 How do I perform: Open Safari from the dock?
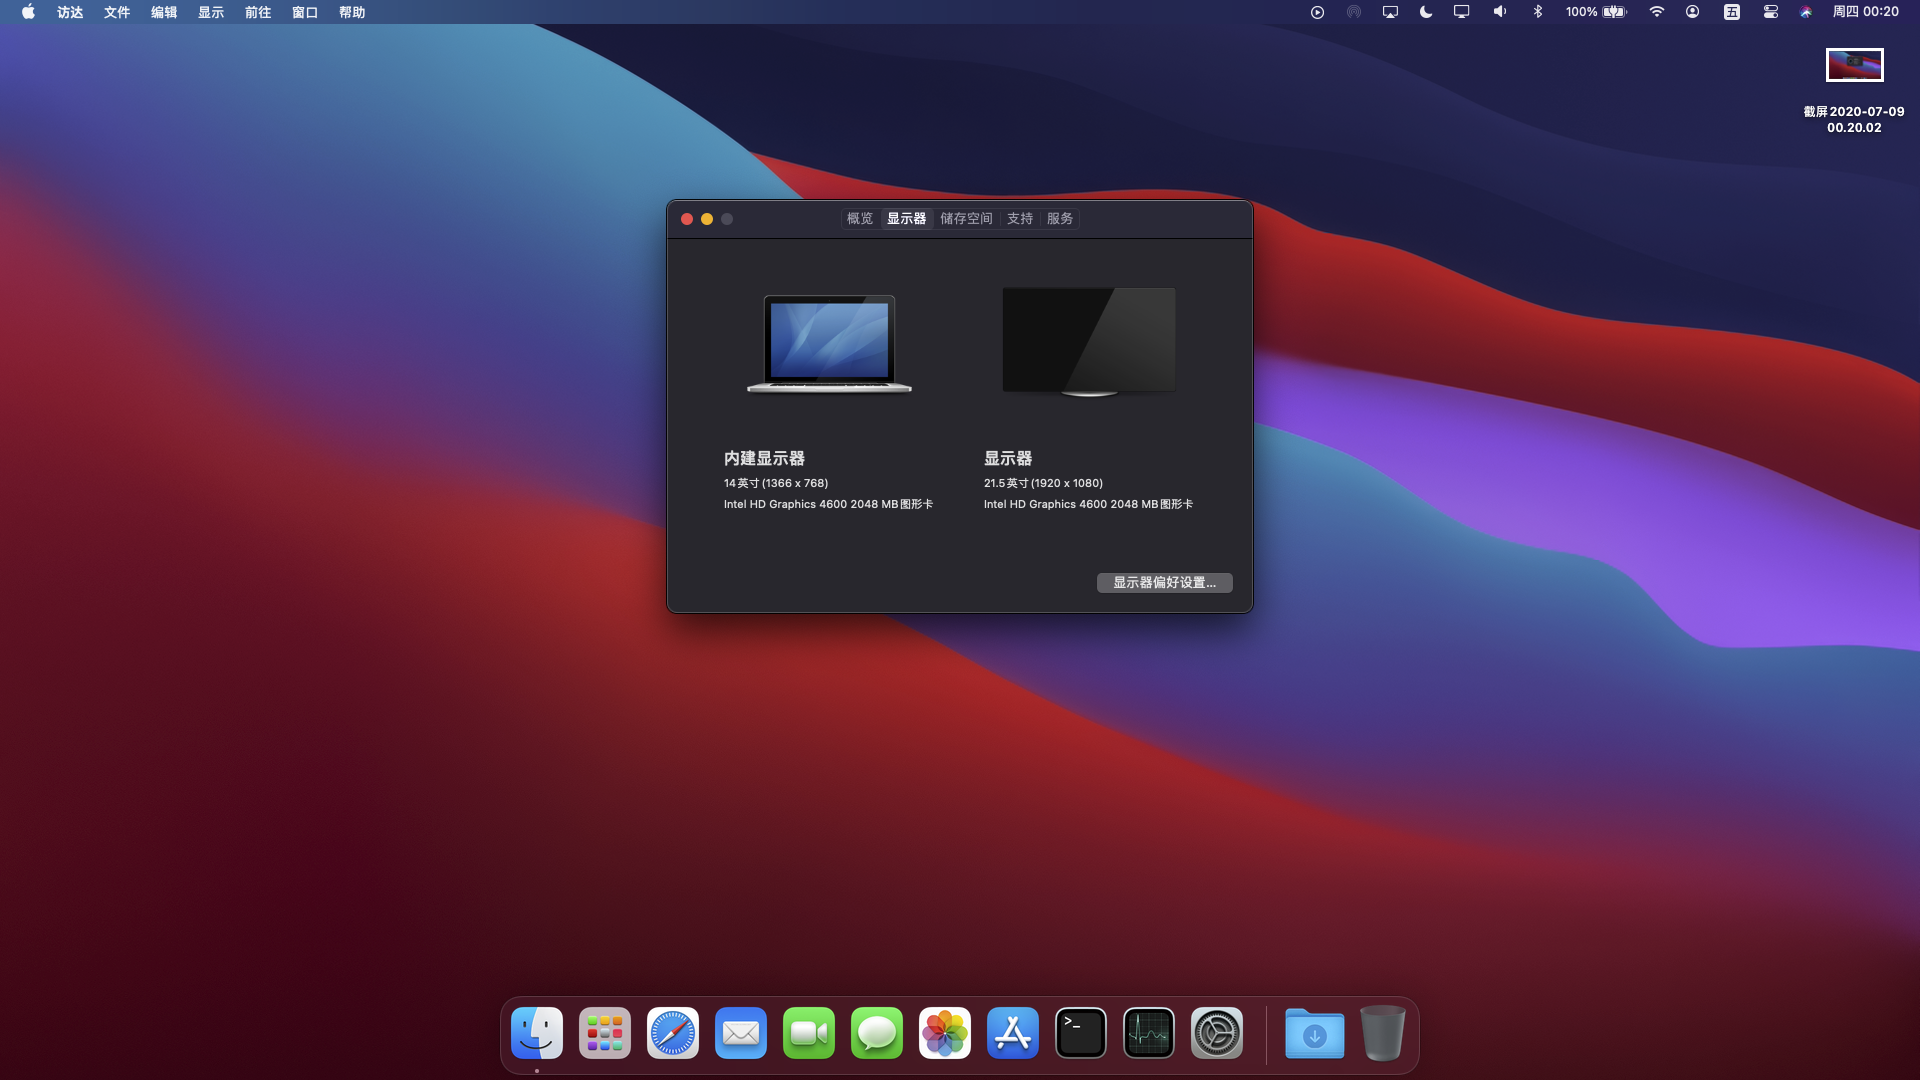(673, 1033)
